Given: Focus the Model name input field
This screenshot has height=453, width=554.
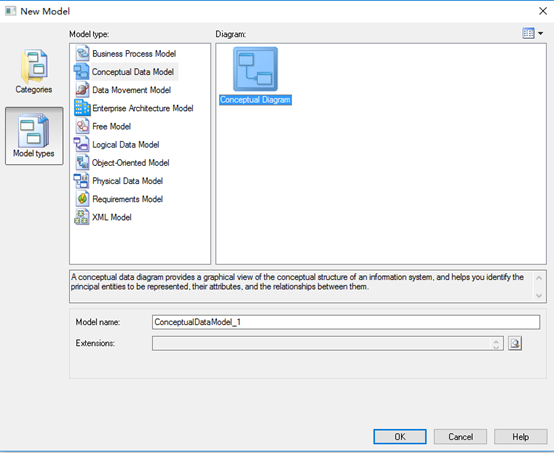Looking at the screenshot, I should tap(346, 322).
